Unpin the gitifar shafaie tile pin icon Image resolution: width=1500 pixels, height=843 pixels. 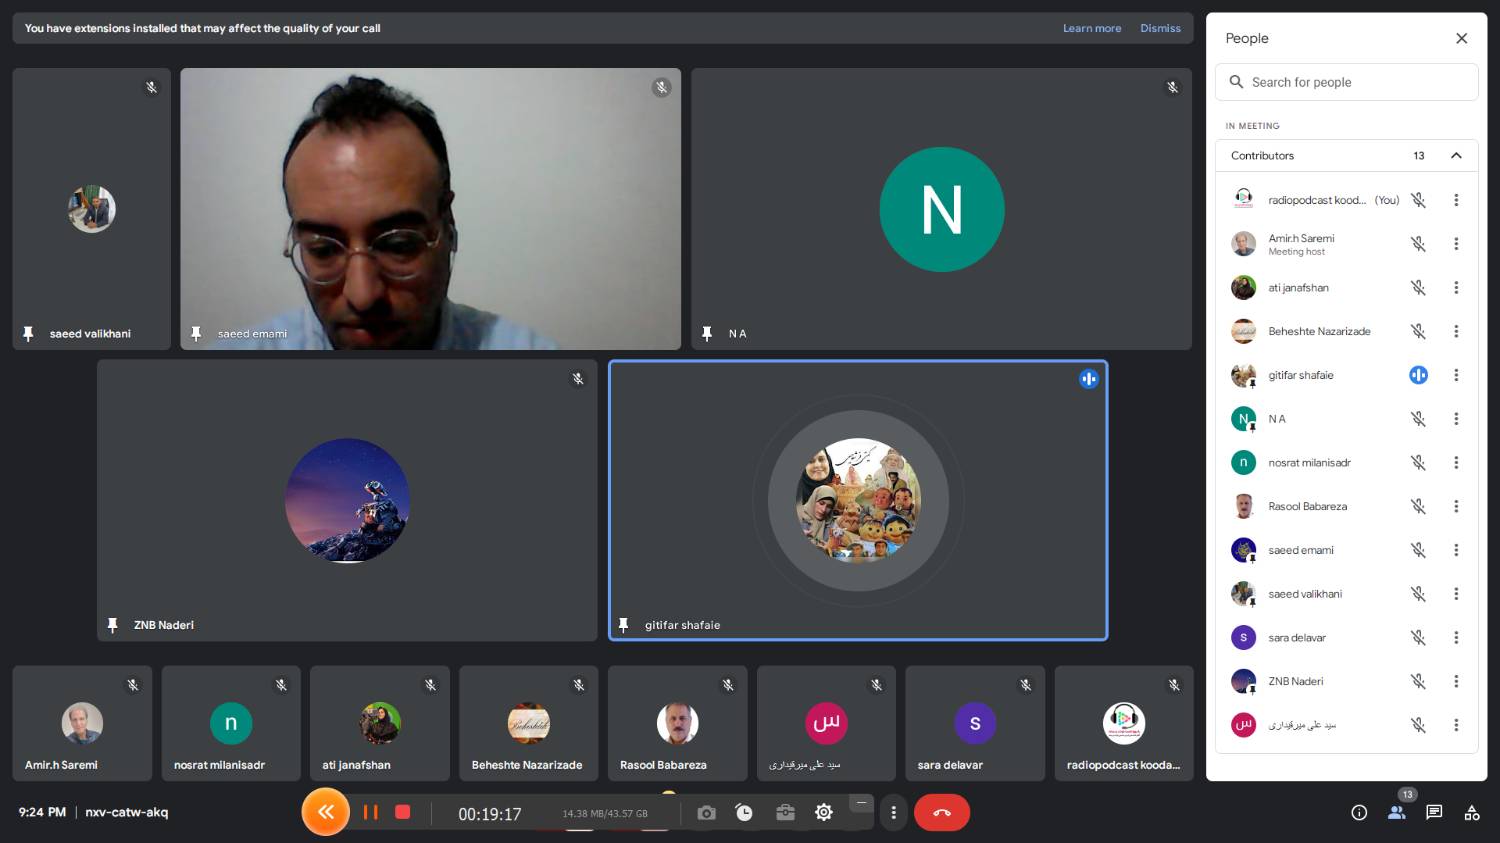pos(623,625)
